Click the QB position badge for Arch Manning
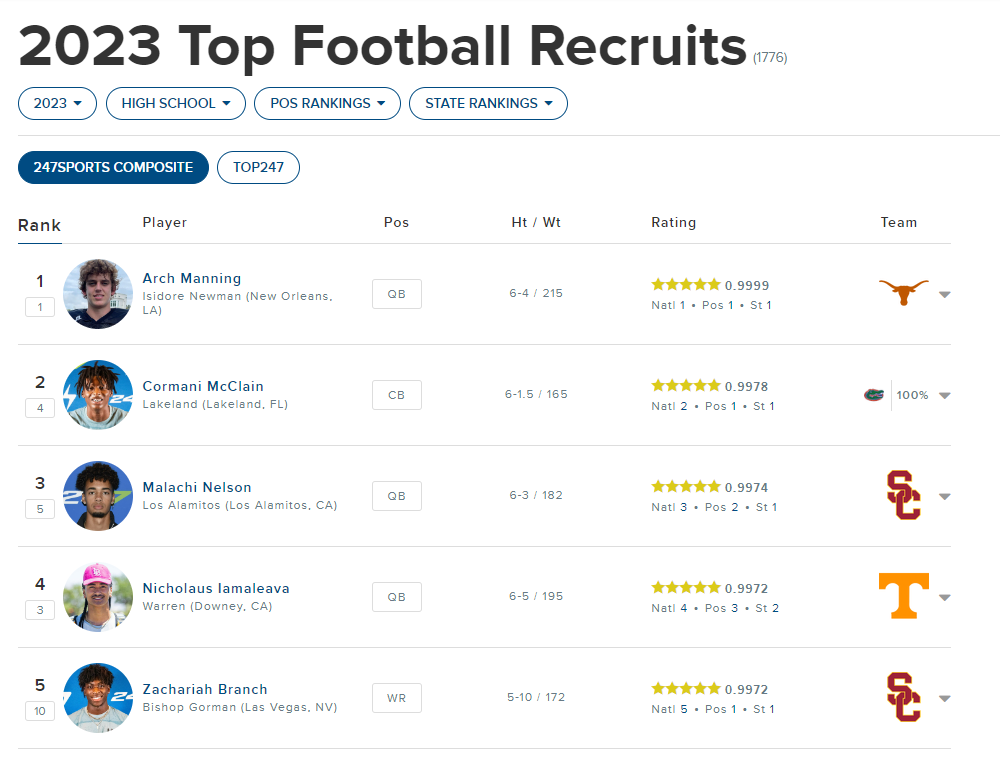The height and width of the screenshot is (762, 1000). click(x=397, y=294)
